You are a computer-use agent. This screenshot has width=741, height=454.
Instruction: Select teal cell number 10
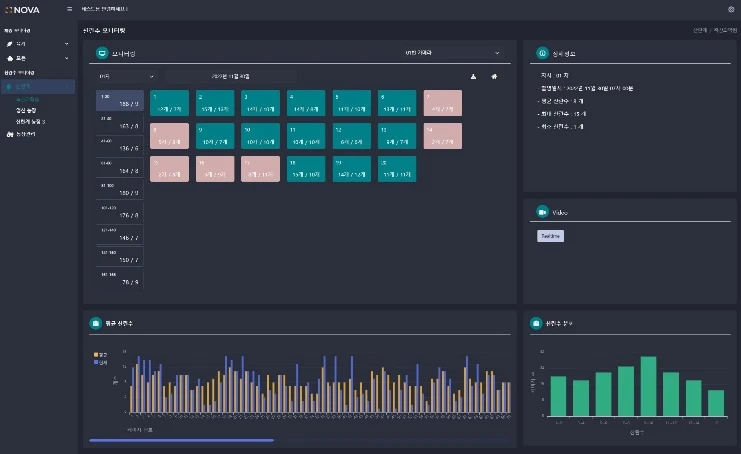tap(260, 136)
